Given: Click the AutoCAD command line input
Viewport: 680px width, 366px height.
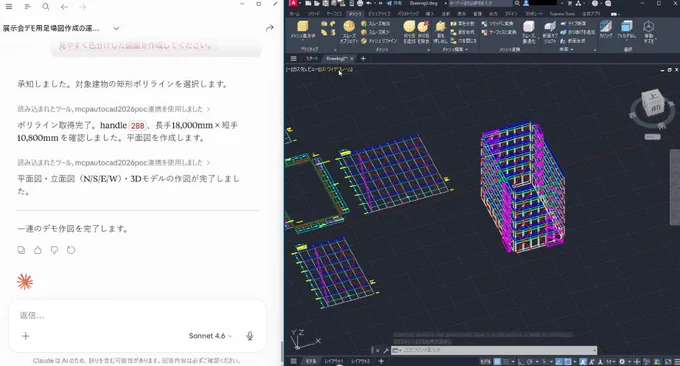Looking at the screenshot, I should (x=494, y=350).
